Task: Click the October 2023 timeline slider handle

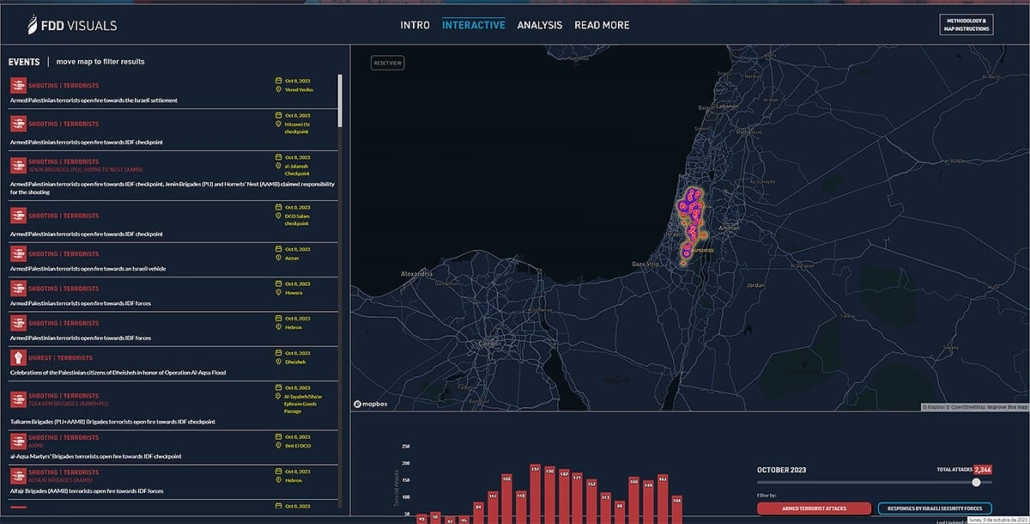Action: (x=976, y=482)
